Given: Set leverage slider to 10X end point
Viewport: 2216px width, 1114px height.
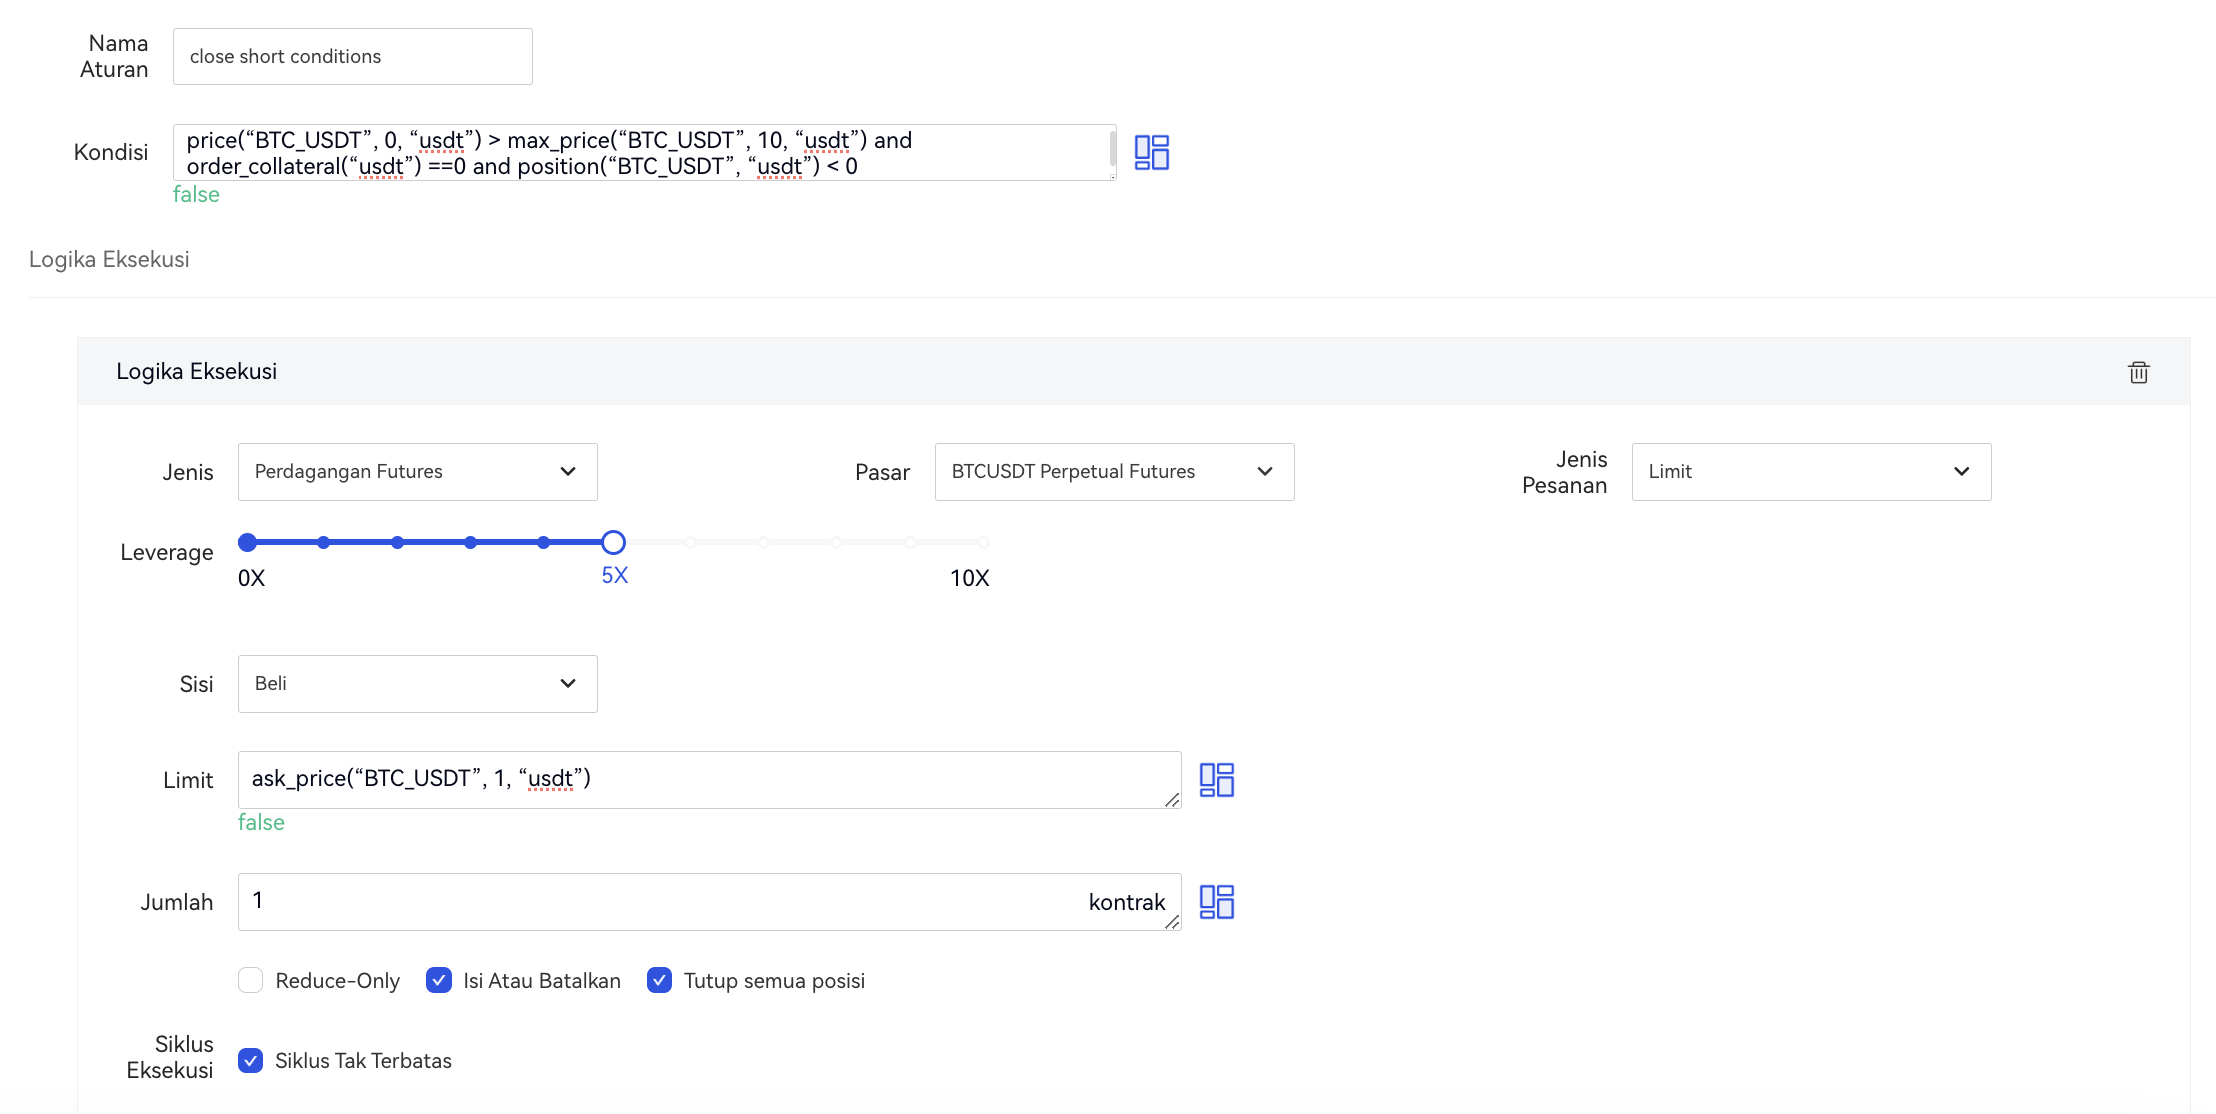Looking at the screenshot, I should [x=984, y=542].
